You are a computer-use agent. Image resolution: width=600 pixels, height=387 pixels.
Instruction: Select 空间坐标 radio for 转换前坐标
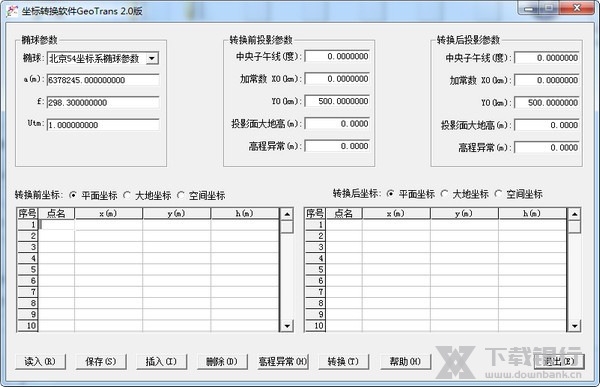click(x=181, y=195)
